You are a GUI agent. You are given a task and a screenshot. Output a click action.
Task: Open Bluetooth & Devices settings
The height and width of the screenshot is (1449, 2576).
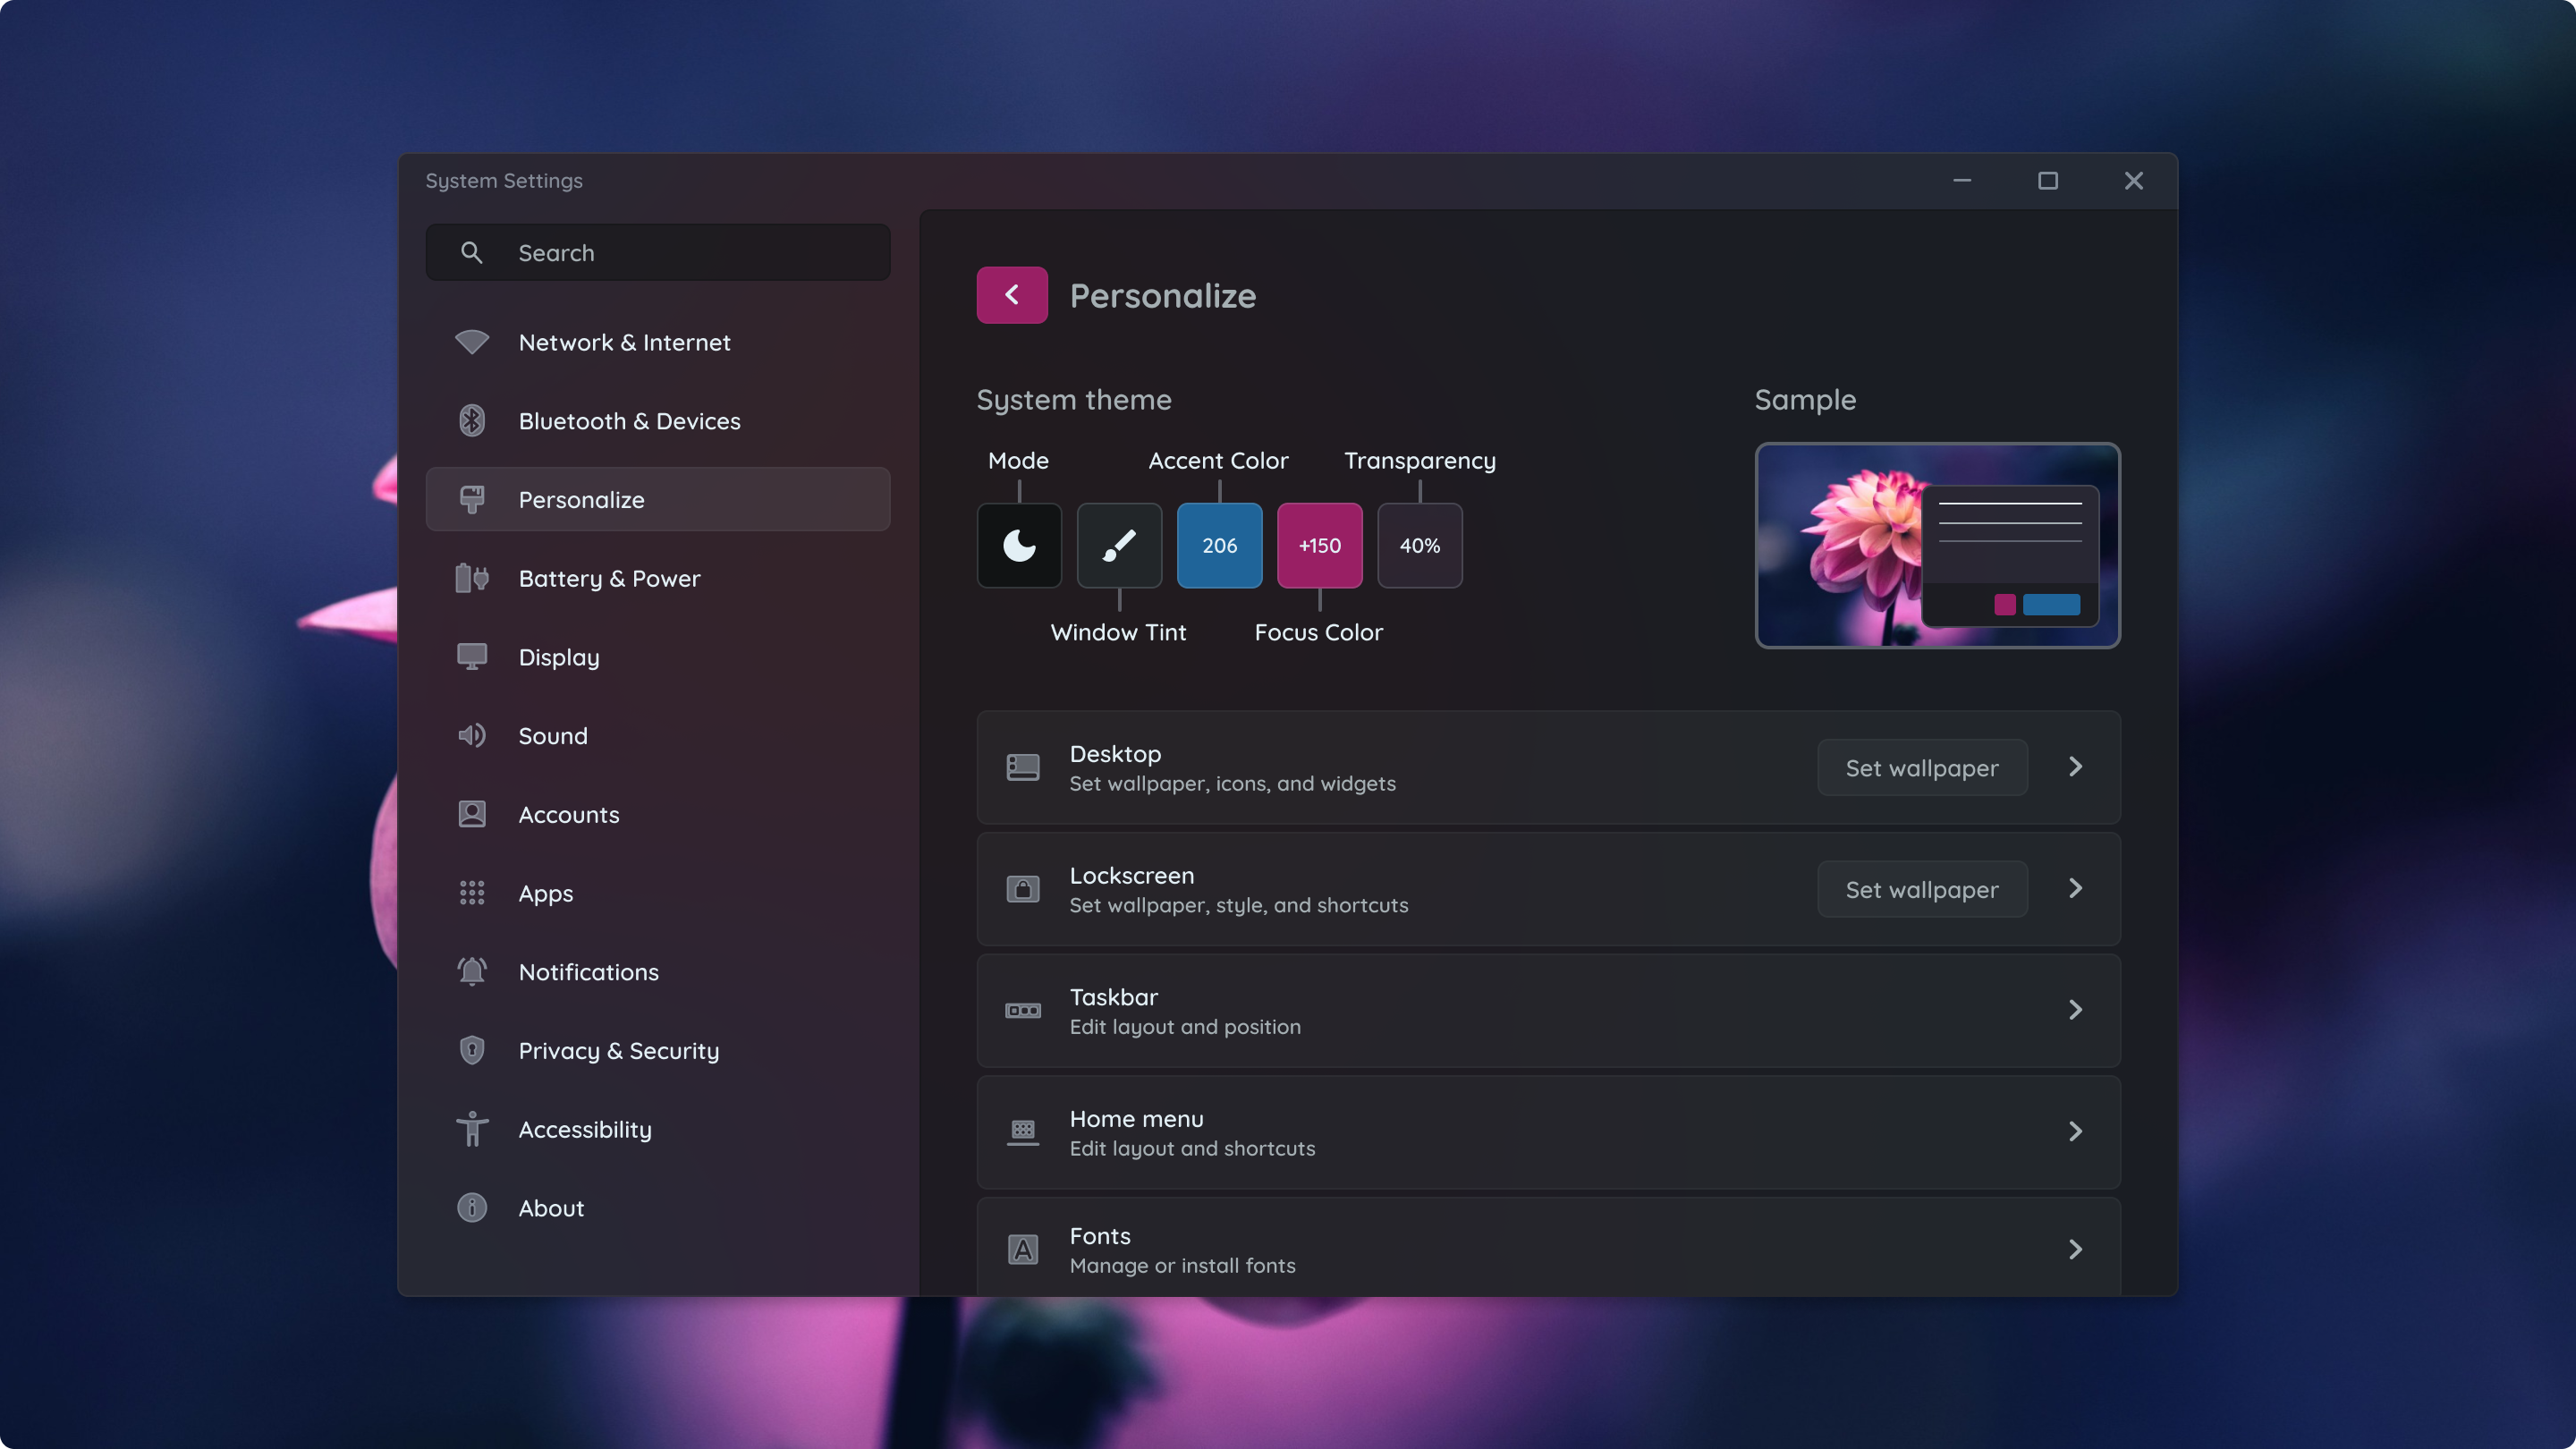coord(472,421)
